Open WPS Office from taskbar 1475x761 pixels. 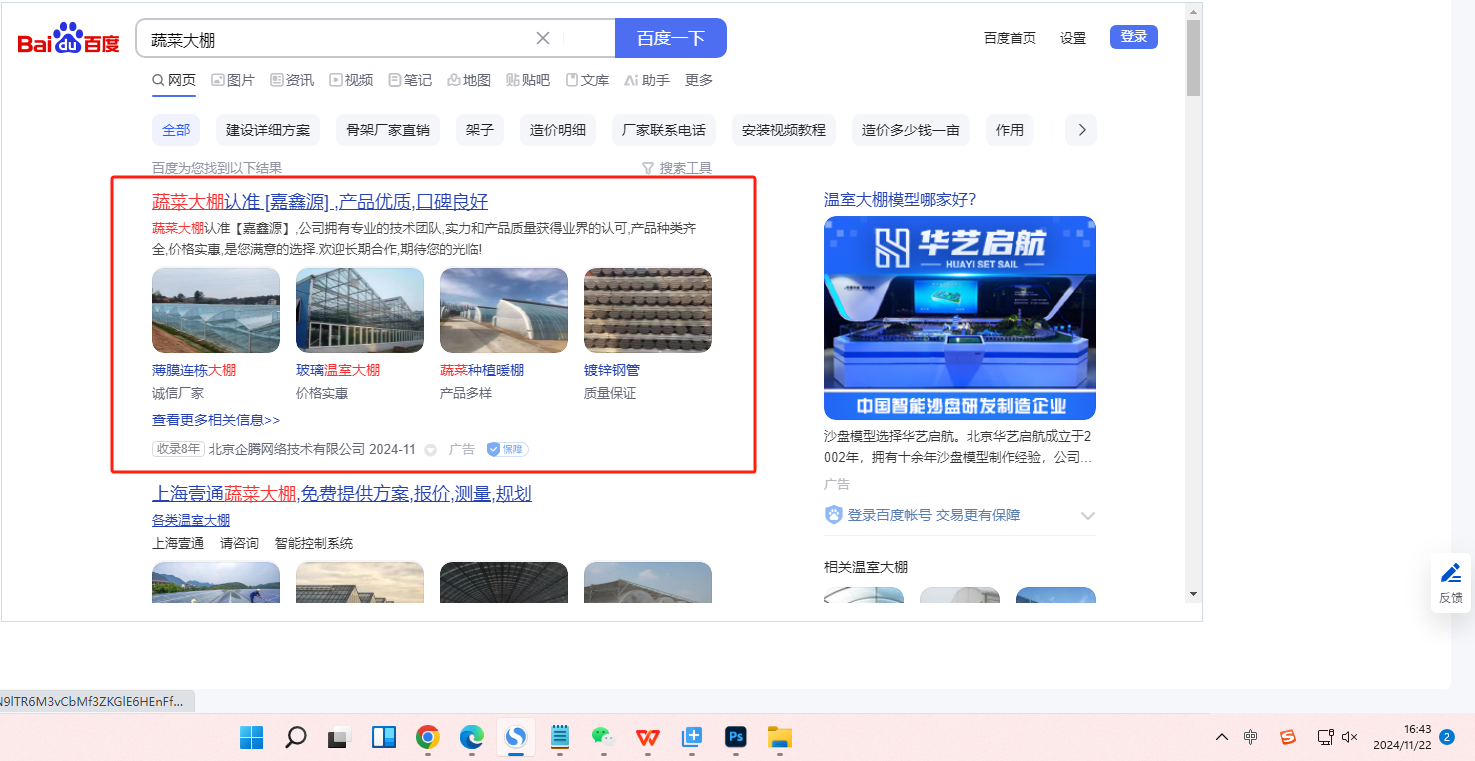pyautogui.click(x=648, y=738)
